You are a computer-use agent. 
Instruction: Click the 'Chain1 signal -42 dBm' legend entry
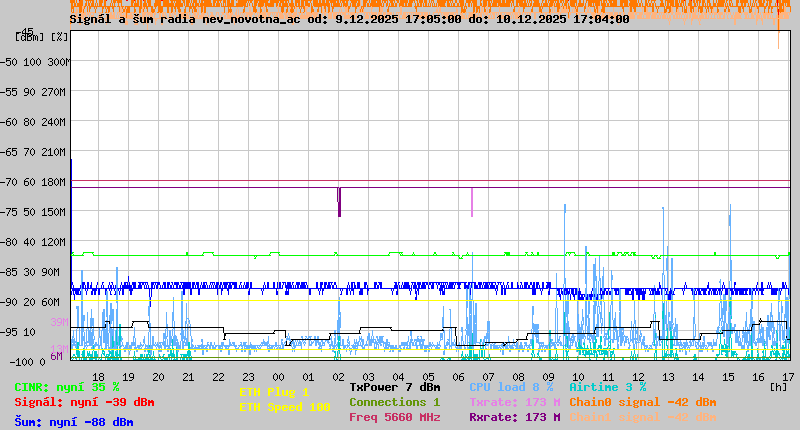(x=643, y=417)
